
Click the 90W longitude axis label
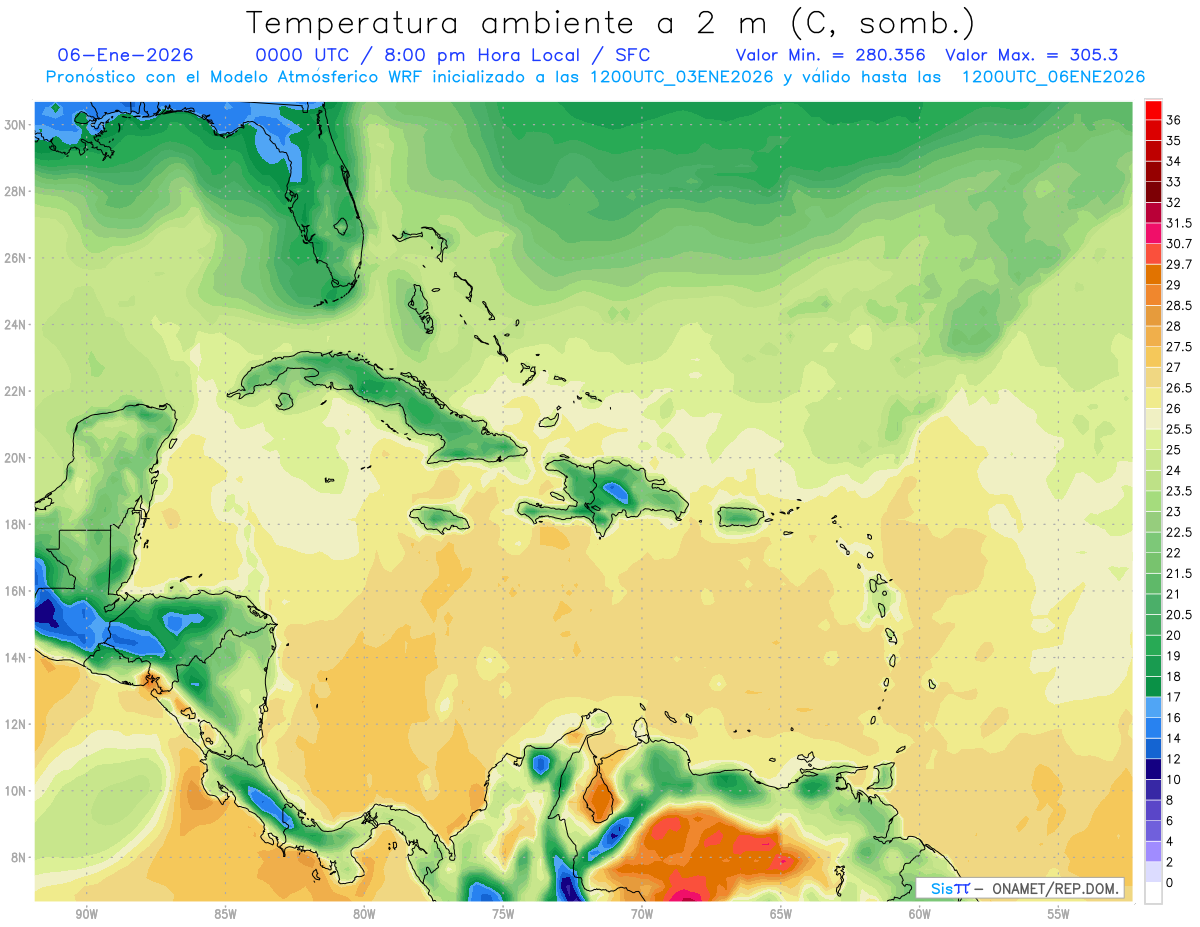pyautogui.click(x=86, y=914)
